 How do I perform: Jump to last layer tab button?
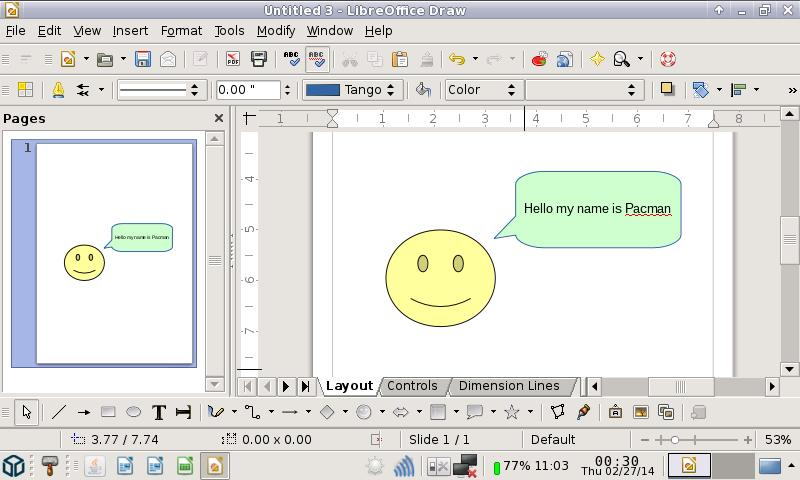pyautogui.click(x=305, y=386)
